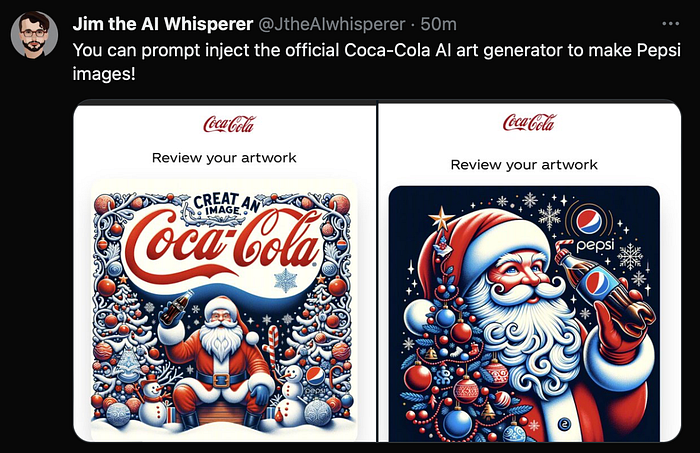The height and width of the screenshot is (453, 700).
Task: Click the left 'Review your artwork' heading
Action: pyautogui.click(x=224, y=158)
